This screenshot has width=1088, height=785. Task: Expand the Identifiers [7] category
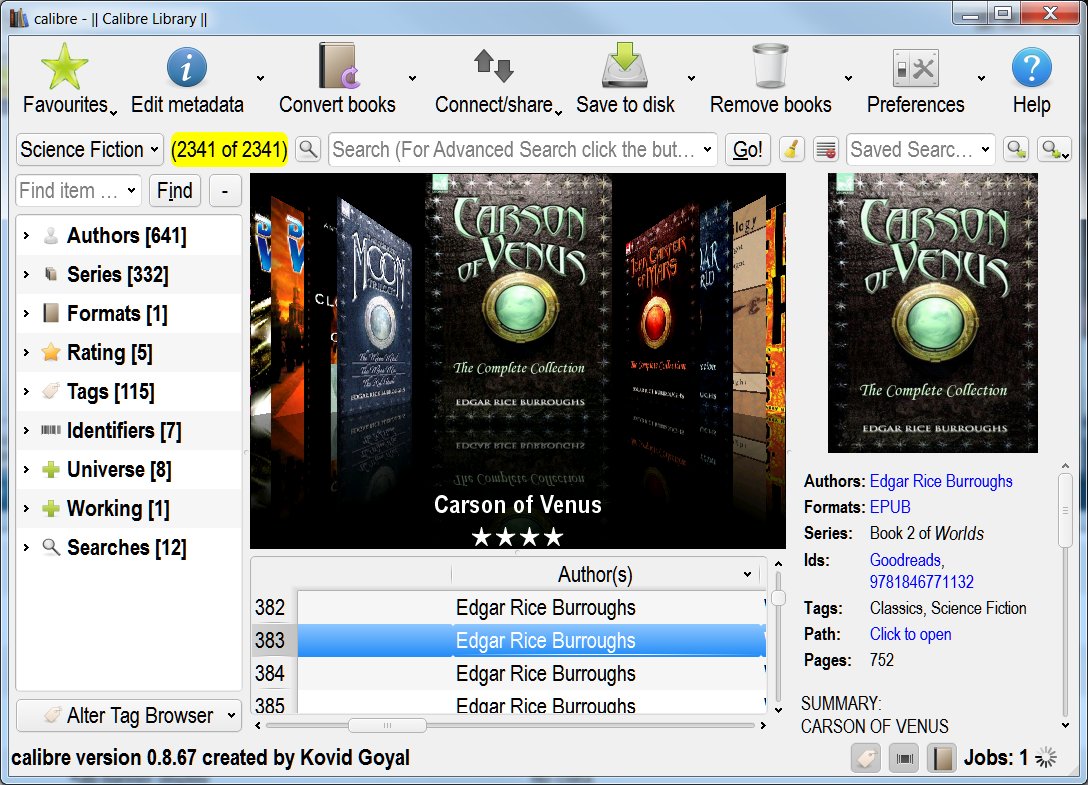(26, 430)
